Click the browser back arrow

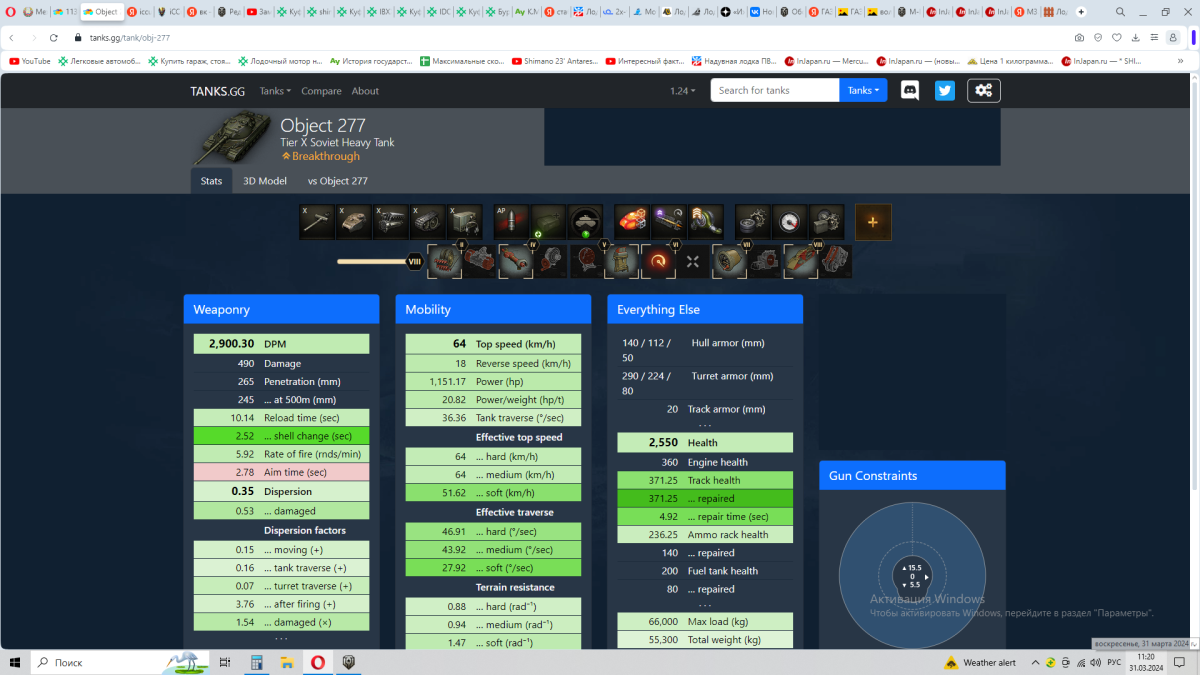(x=11, y=37)
